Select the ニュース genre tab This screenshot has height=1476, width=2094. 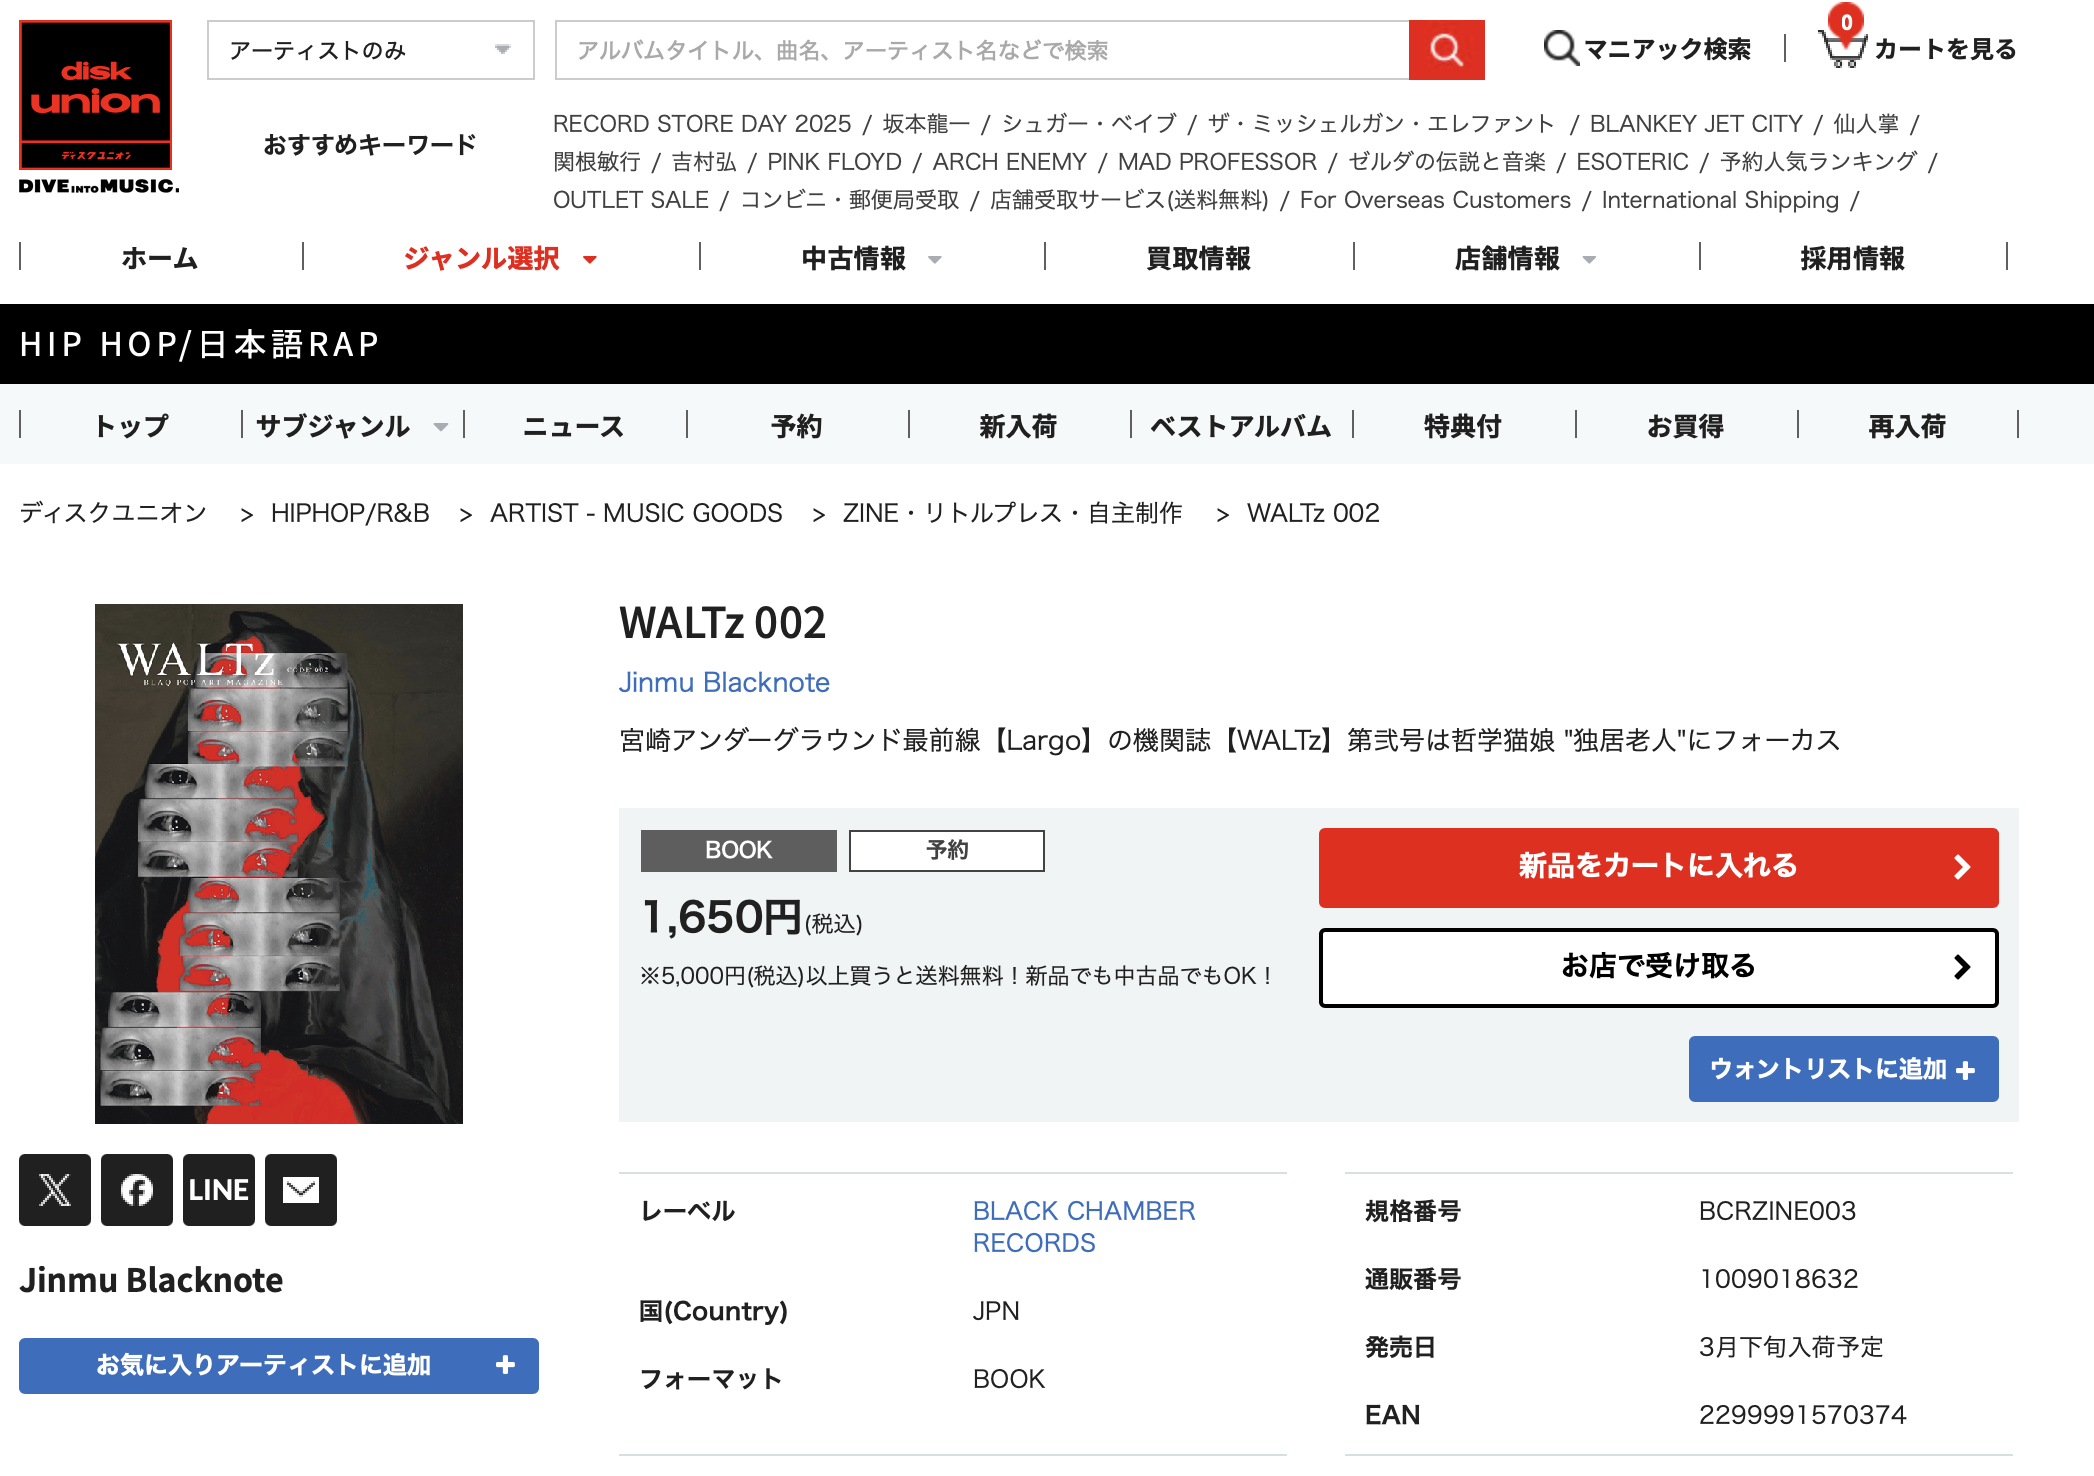point(574,426)
